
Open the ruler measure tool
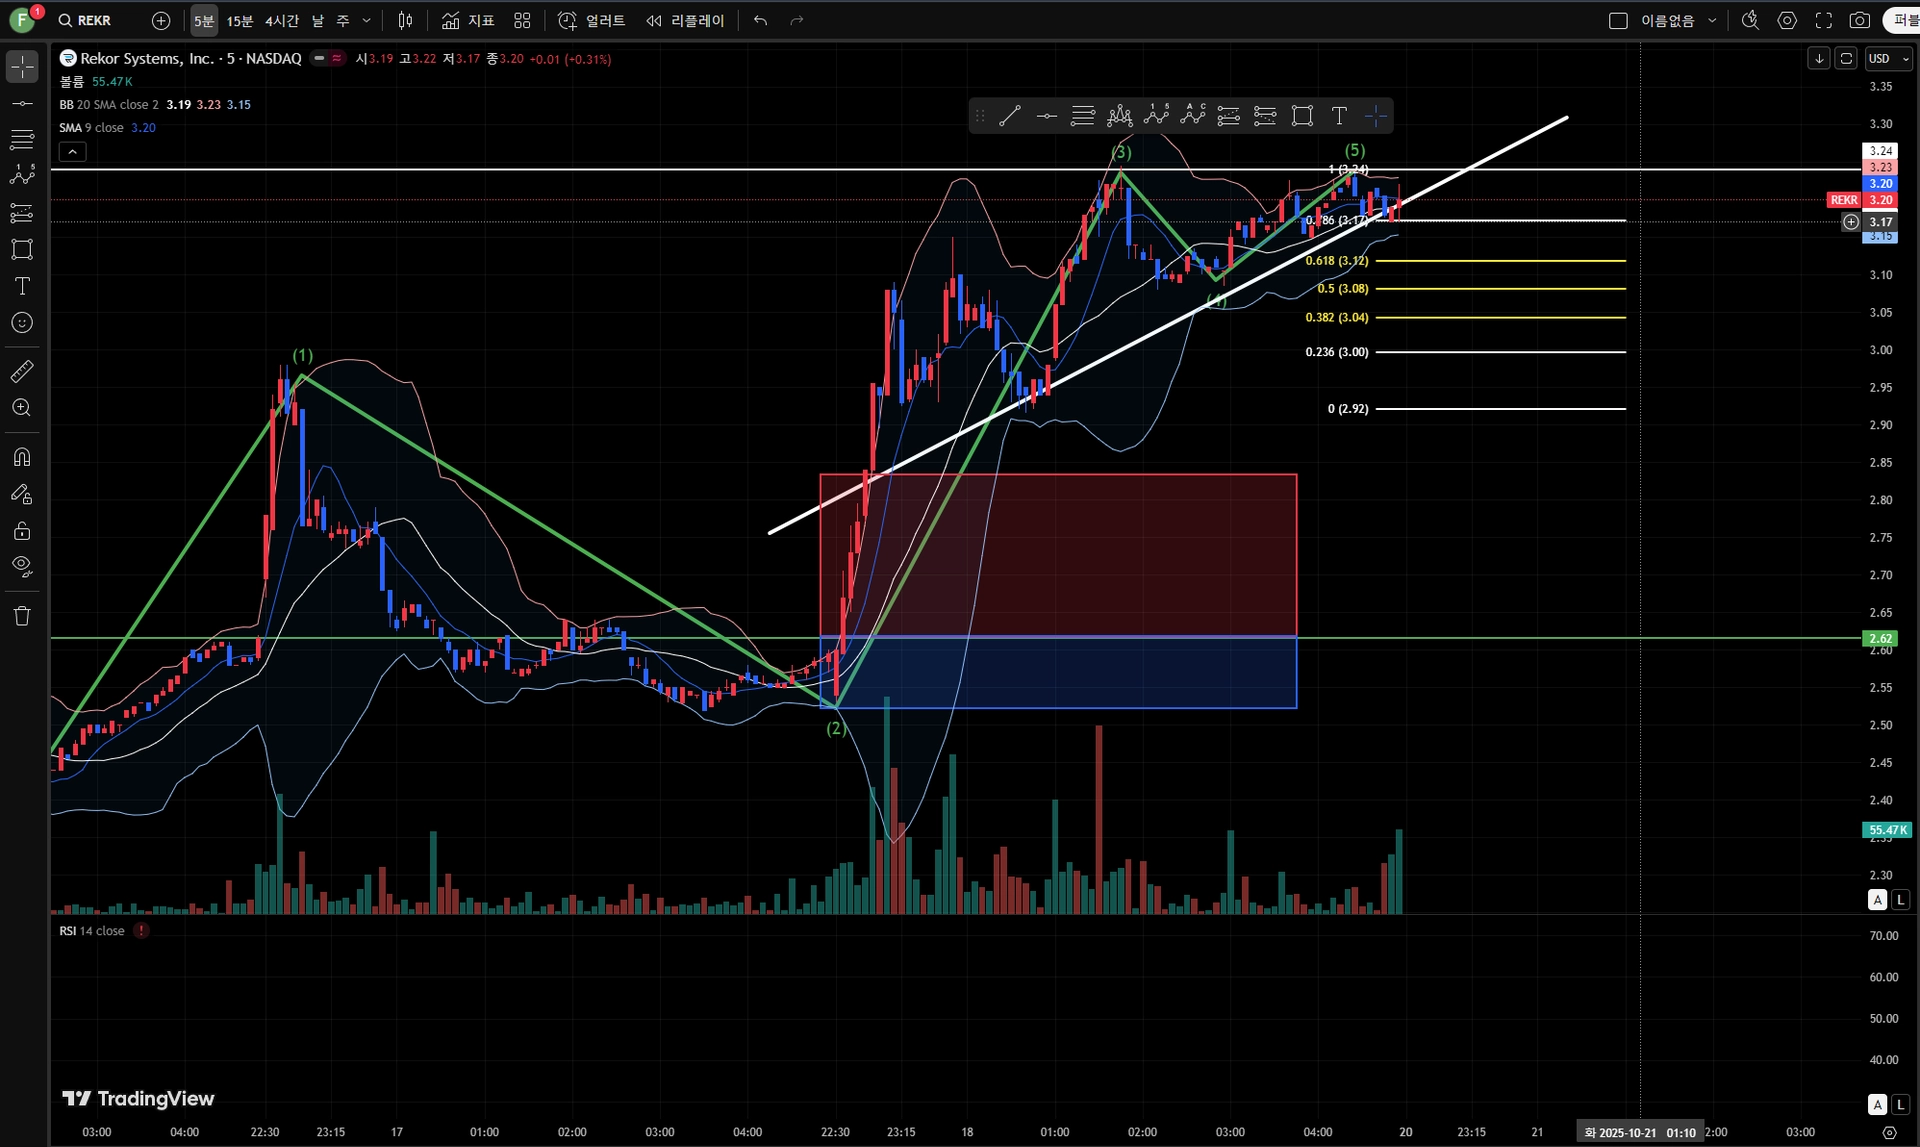click(x=22, y=371)
